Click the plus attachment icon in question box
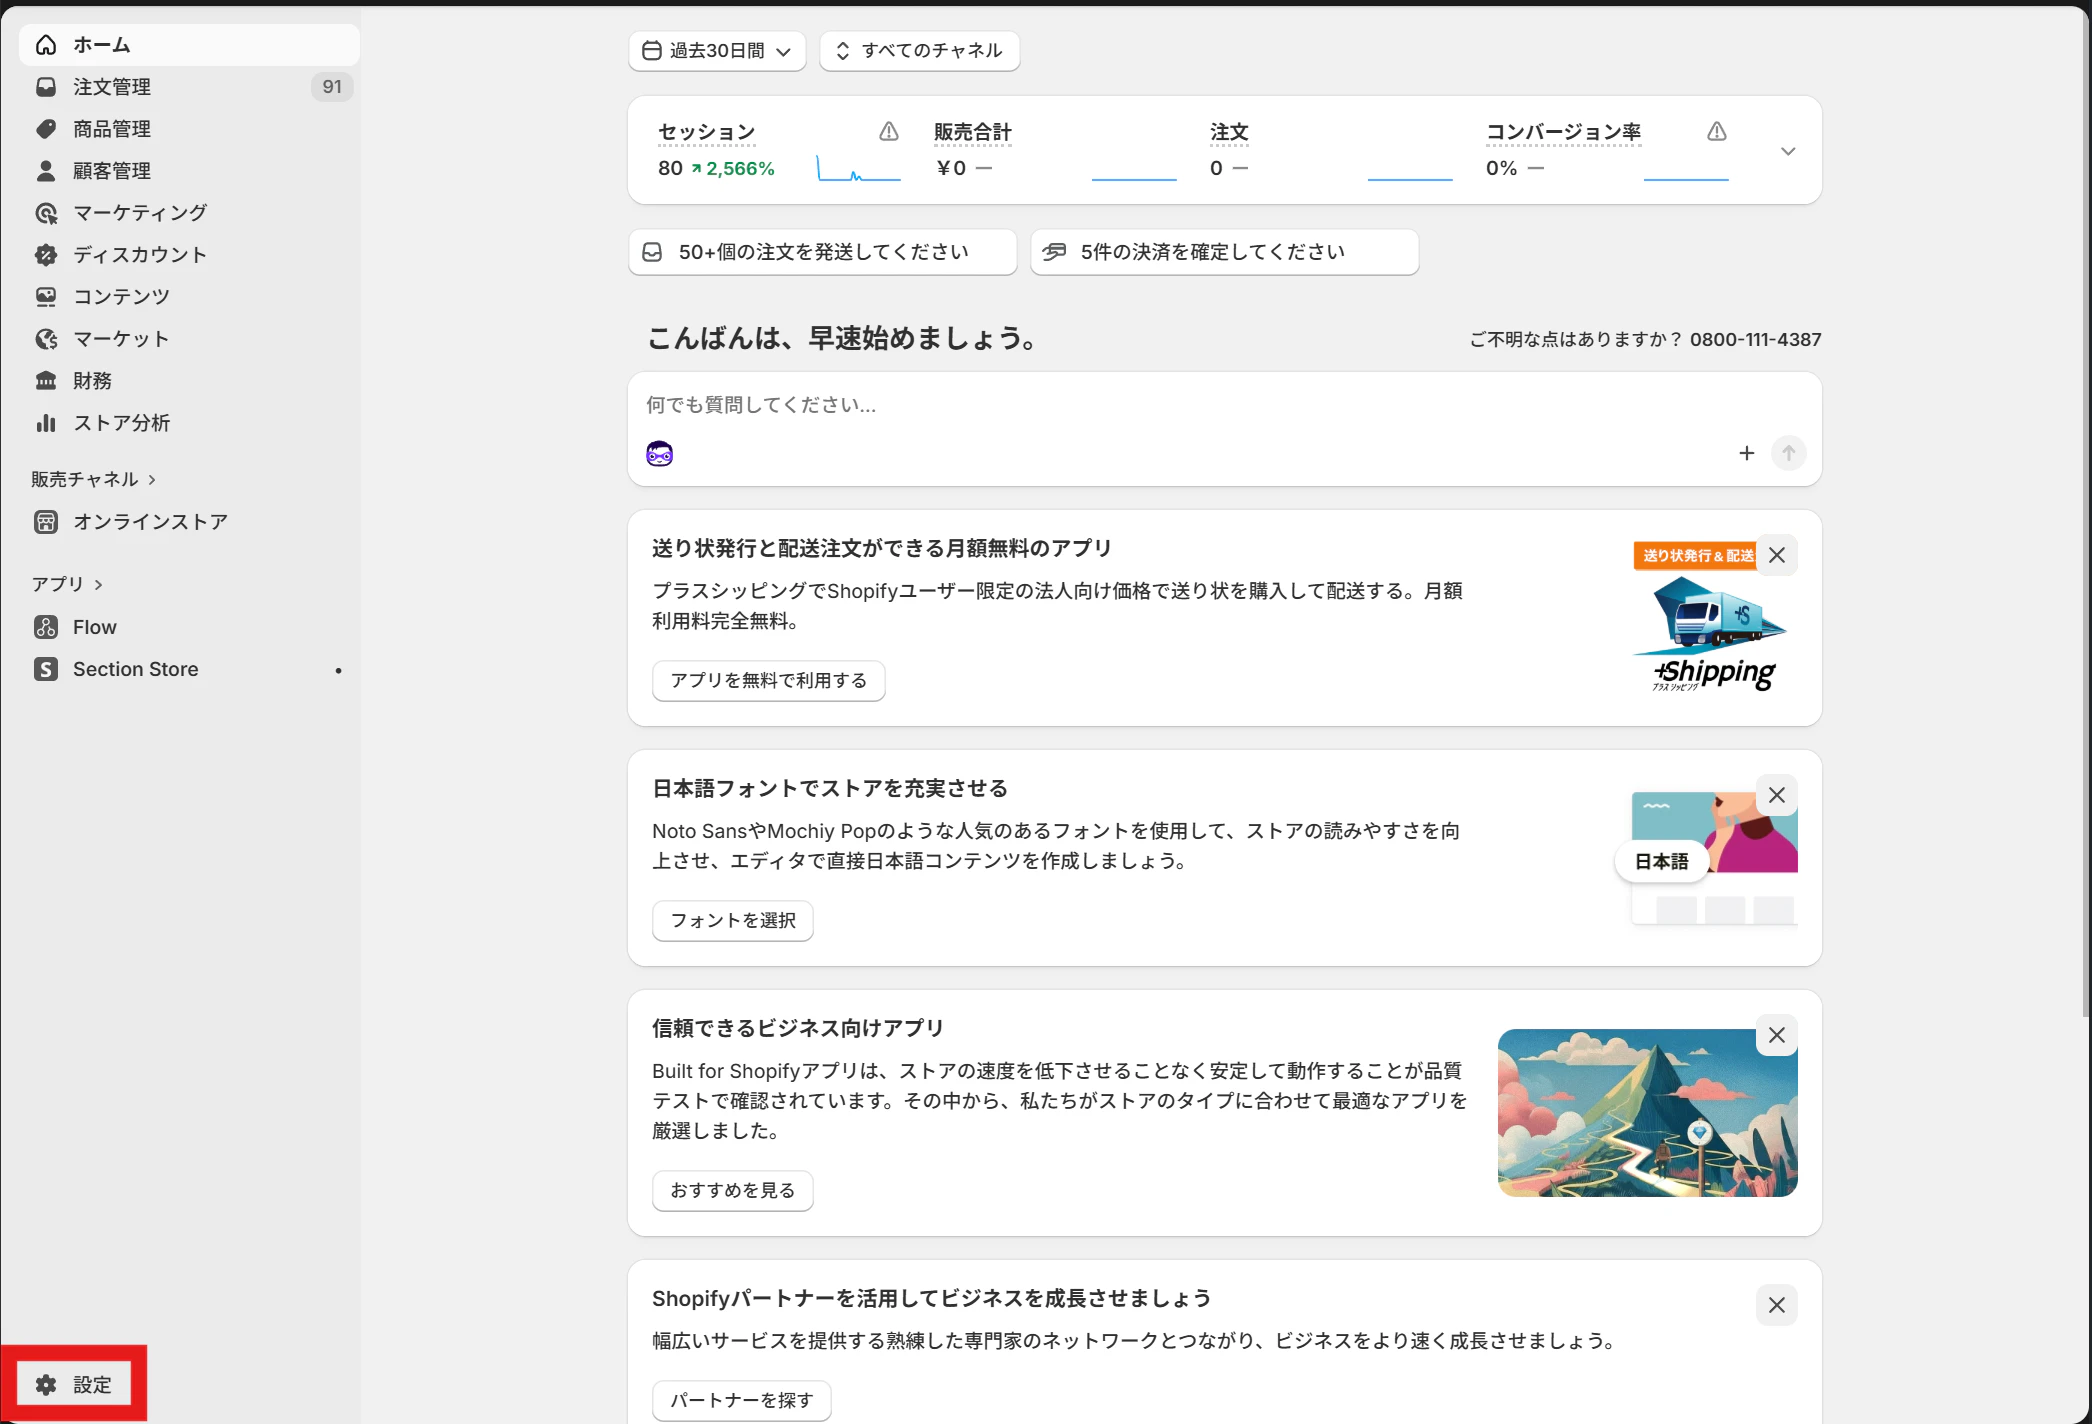 pos(1747,453)
